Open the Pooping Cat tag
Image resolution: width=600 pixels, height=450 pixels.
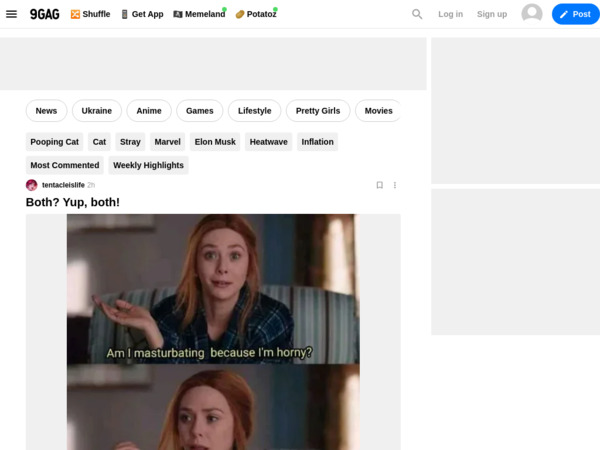click(54, 142)
